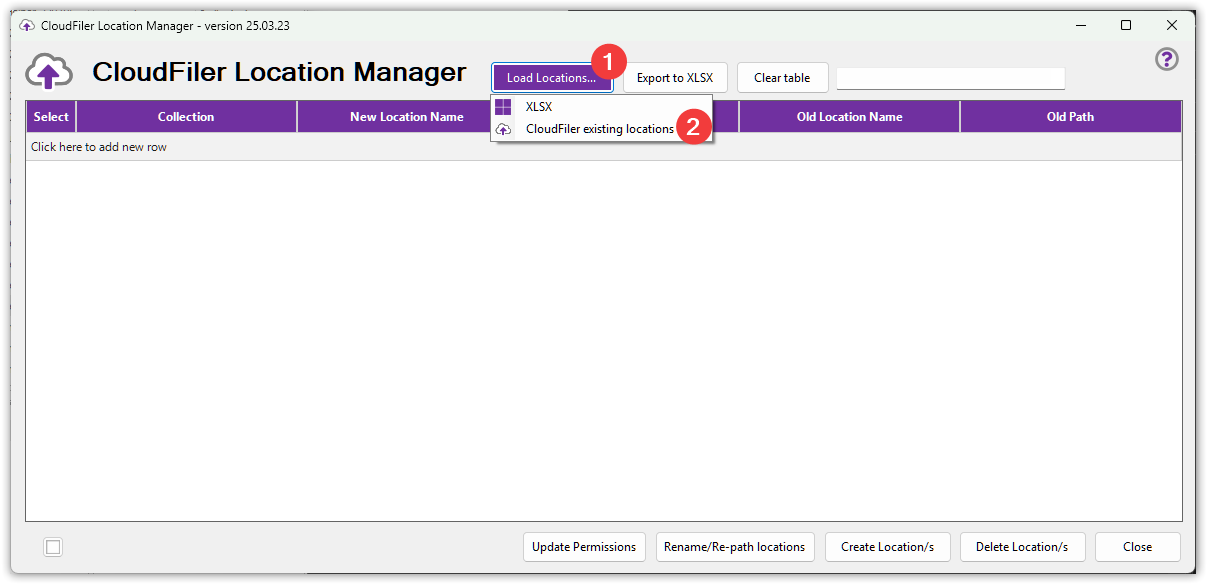Select CloudFiler existing locations menu entry
1207x584 pixels.
pyautogui.click(x=600, y=129)
